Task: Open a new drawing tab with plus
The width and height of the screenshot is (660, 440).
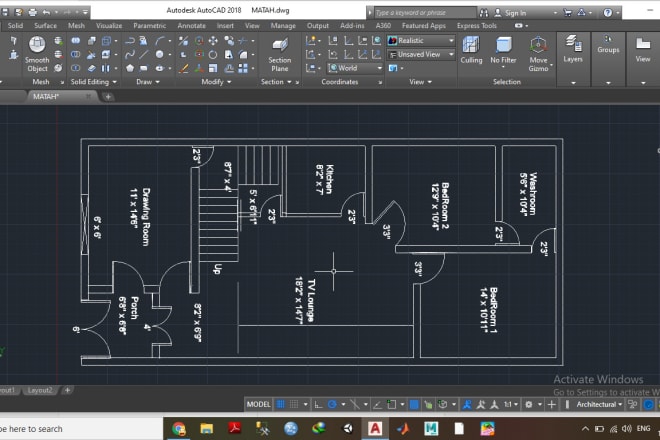Action: [x=108, y=97]
